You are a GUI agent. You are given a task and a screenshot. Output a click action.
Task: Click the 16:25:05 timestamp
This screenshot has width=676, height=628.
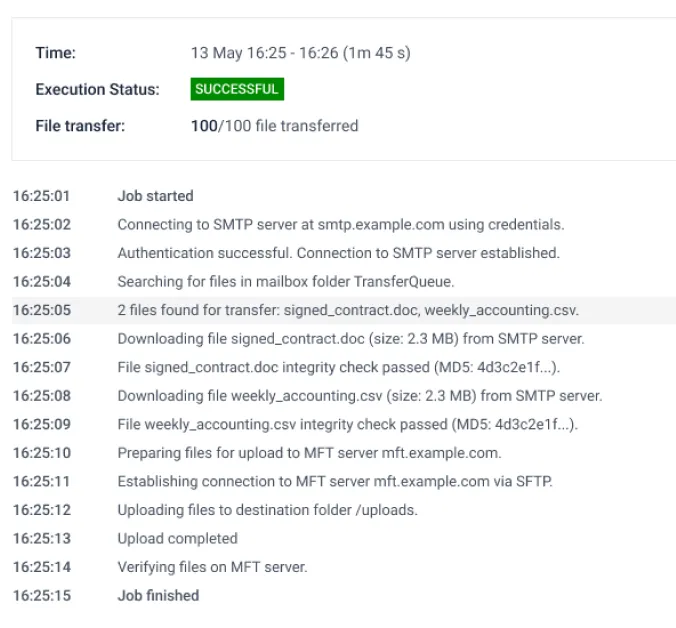tap(42, 310)
